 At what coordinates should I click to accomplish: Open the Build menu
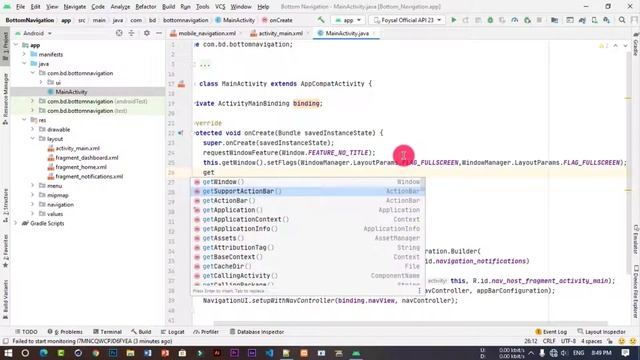coord(168,7)
